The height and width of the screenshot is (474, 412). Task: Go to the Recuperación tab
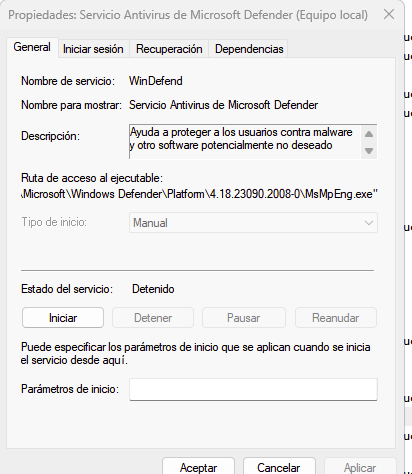(x=169, y=49)
